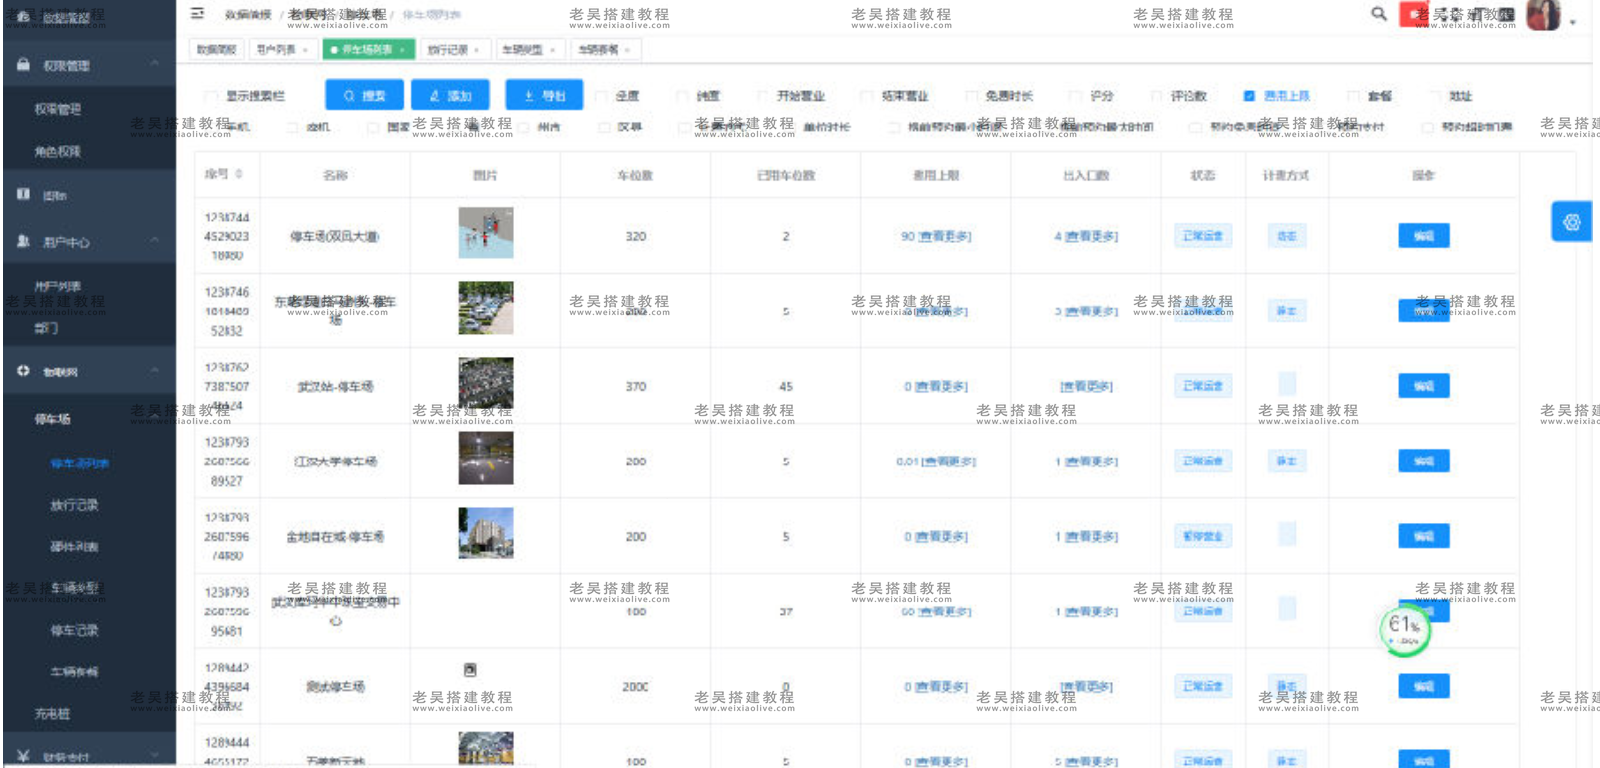Collapse the 物联网 menu group chevron
Screen dimensions: 1600x768
tap(155, 370)
